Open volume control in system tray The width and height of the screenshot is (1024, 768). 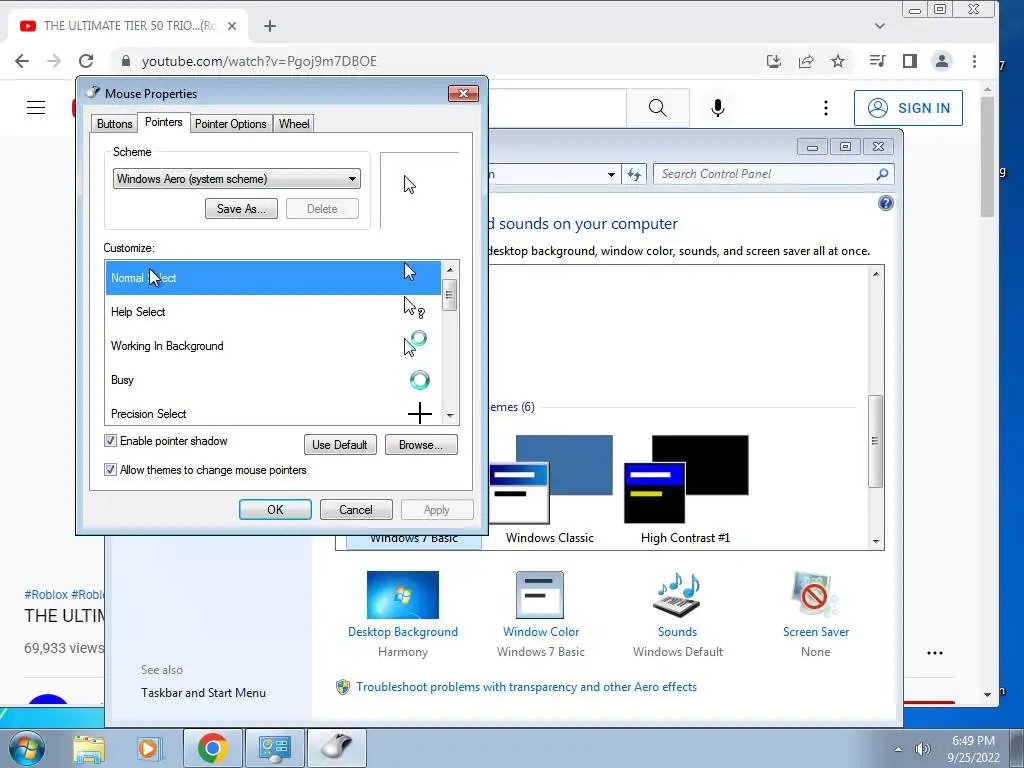[x=922, y=749]
